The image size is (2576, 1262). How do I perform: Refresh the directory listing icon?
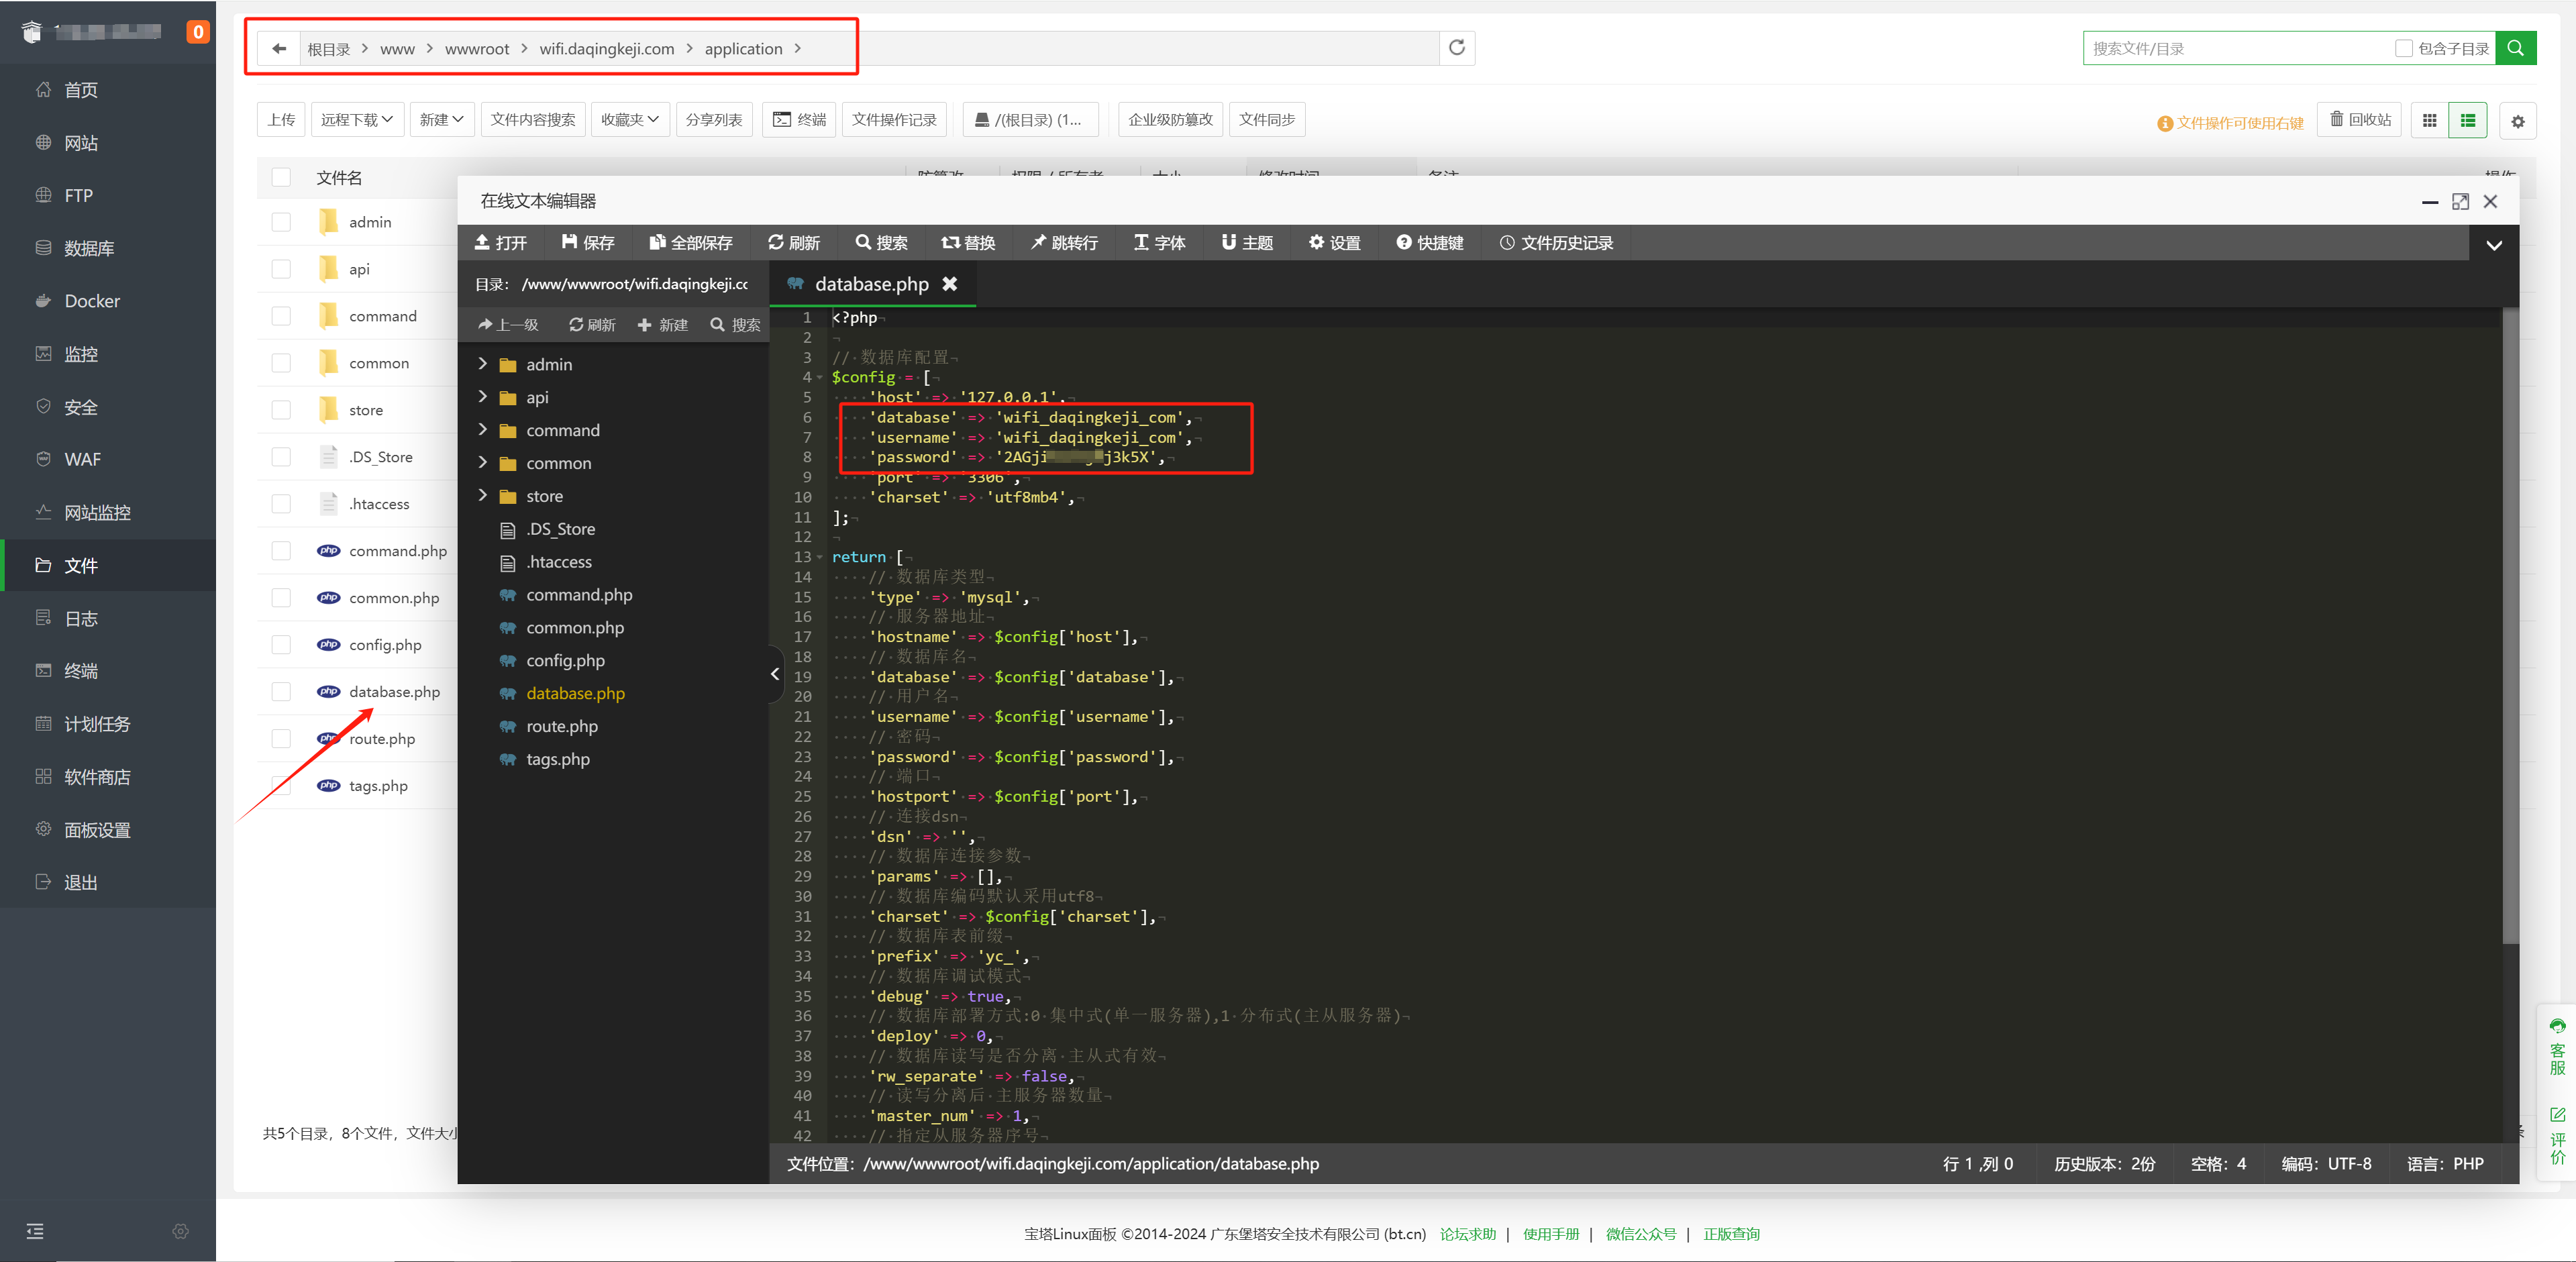[1456, 48]
